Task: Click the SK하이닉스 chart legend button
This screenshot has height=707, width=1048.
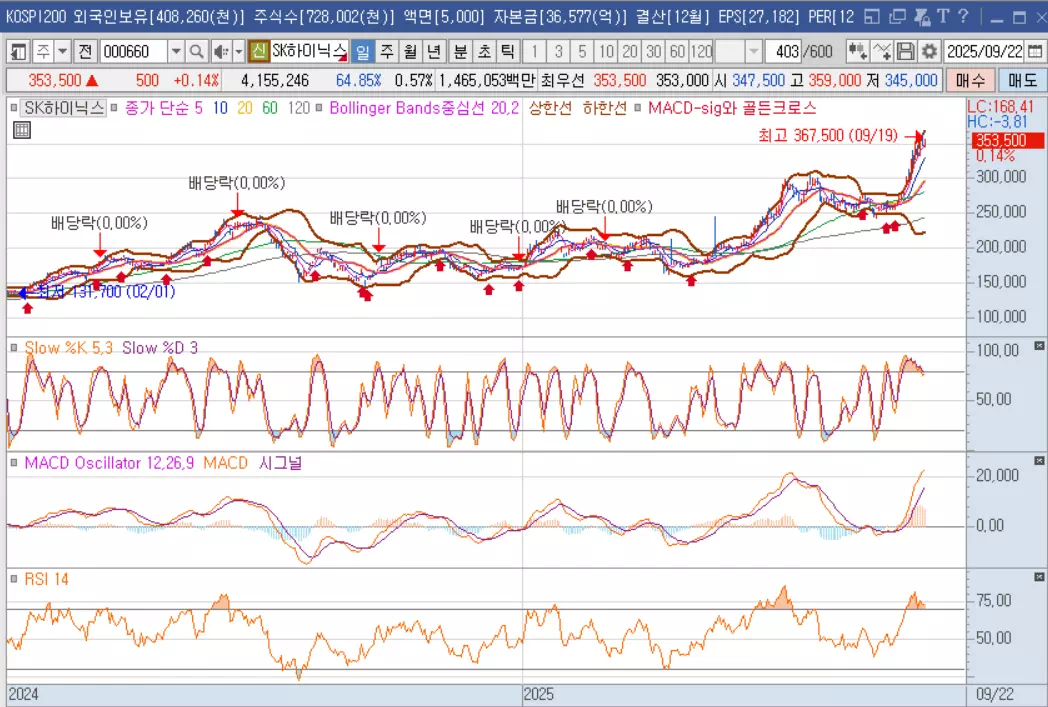Action: 64,108
